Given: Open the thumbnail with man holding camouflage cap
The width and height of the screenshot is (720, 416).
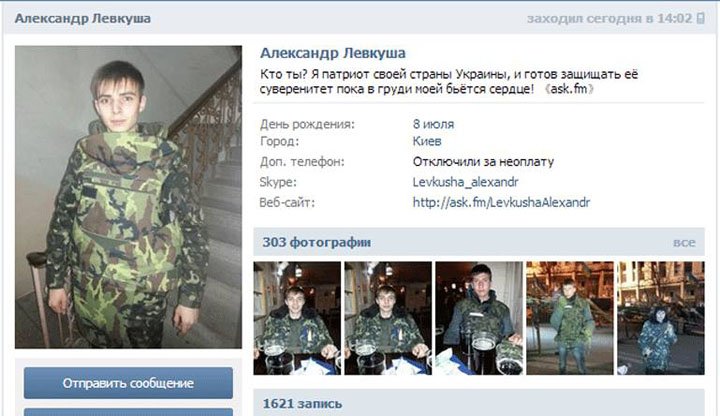Looking at the screenshot, I should (x=479, y=318).
